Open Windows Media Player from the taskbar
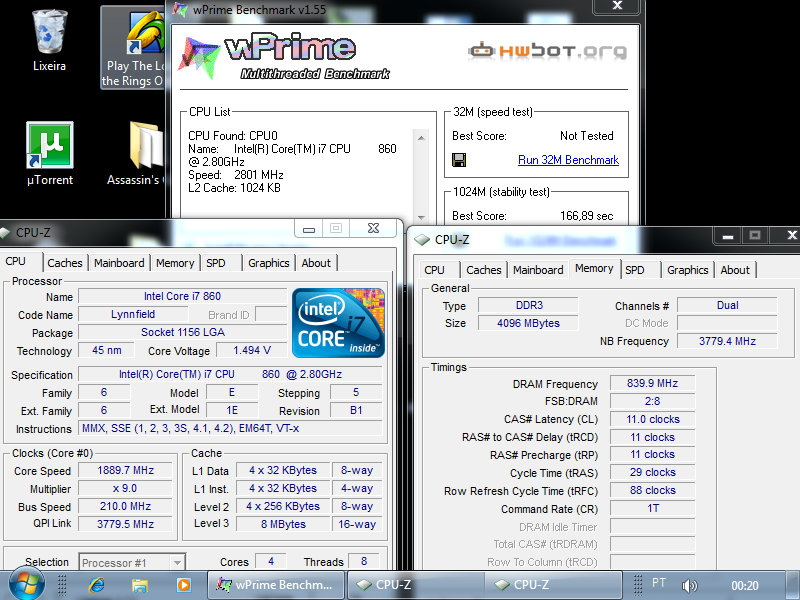The image size is (800, 600). pyautogui.click(x=183, y=585)
